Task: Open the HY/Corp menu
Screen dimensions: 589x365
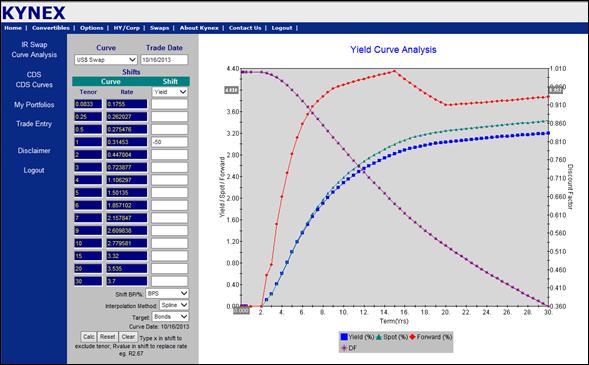Action: (x=127, y=28)
